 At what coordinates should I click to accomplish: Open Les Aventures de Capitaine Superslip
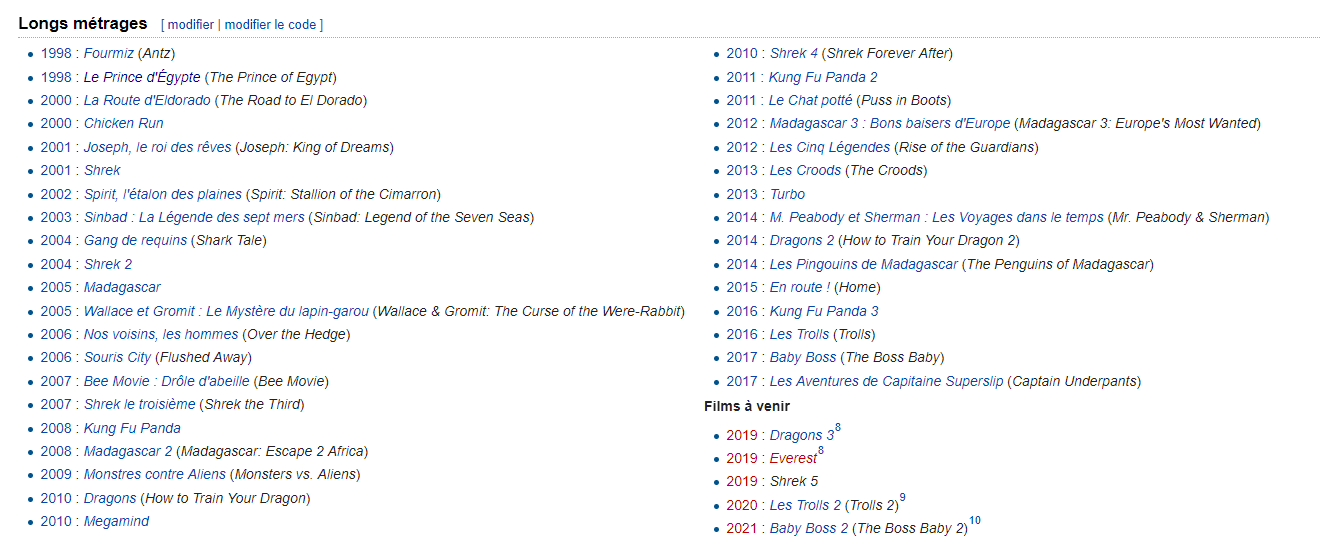886,381
